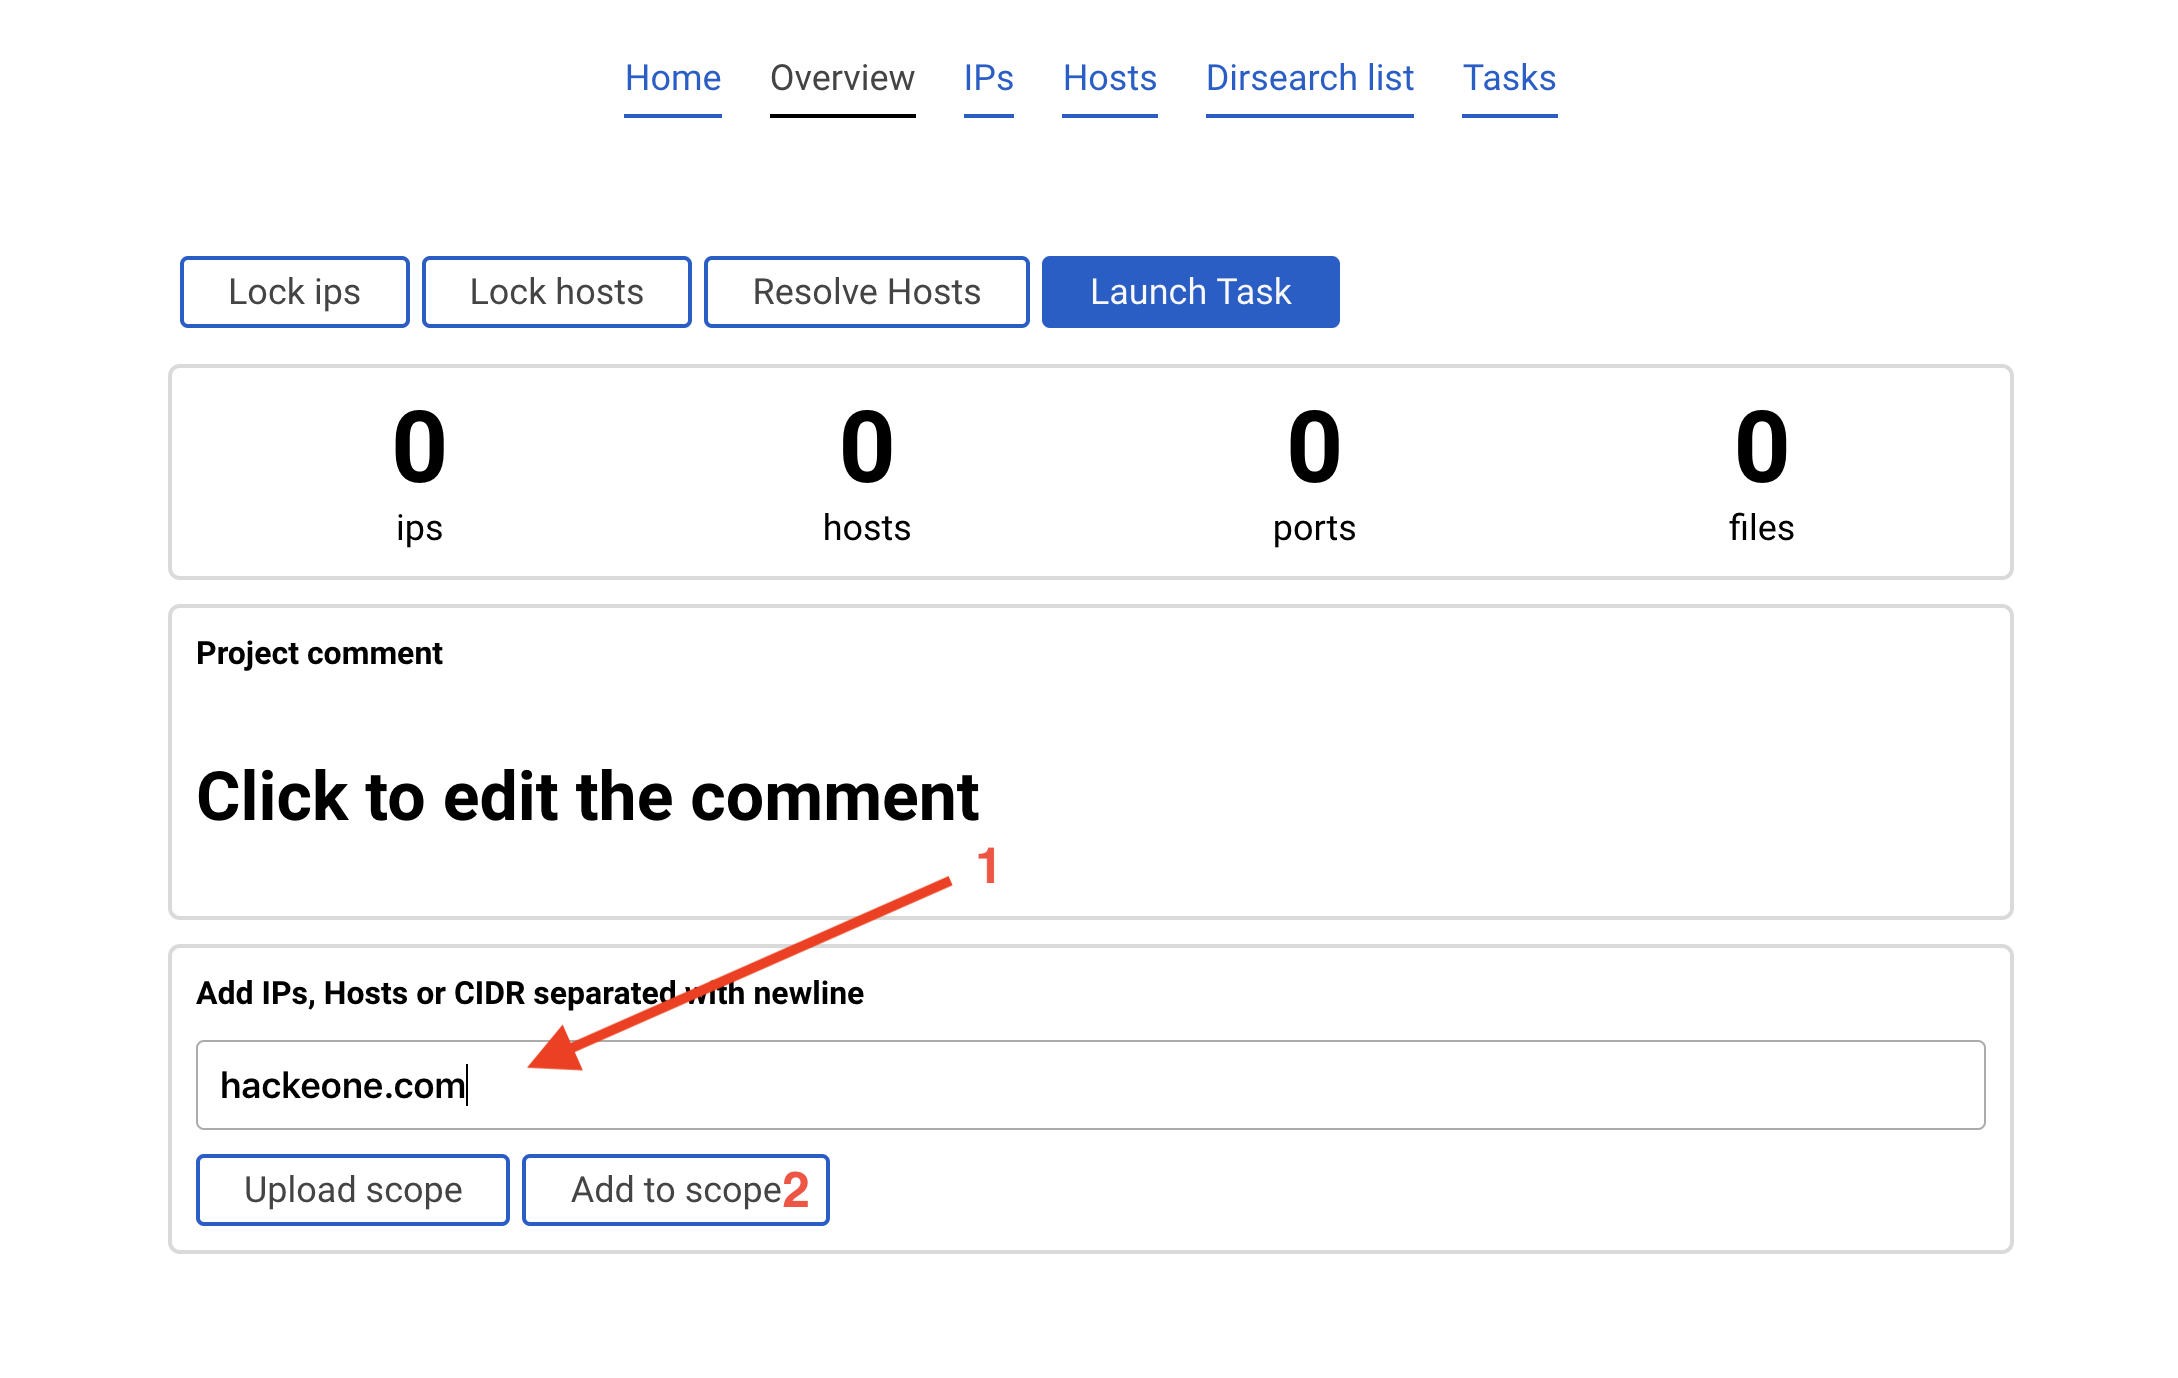Click the Lock ips icon button
Viewport: 2178px width, 1378px height.
pos(291,291)
